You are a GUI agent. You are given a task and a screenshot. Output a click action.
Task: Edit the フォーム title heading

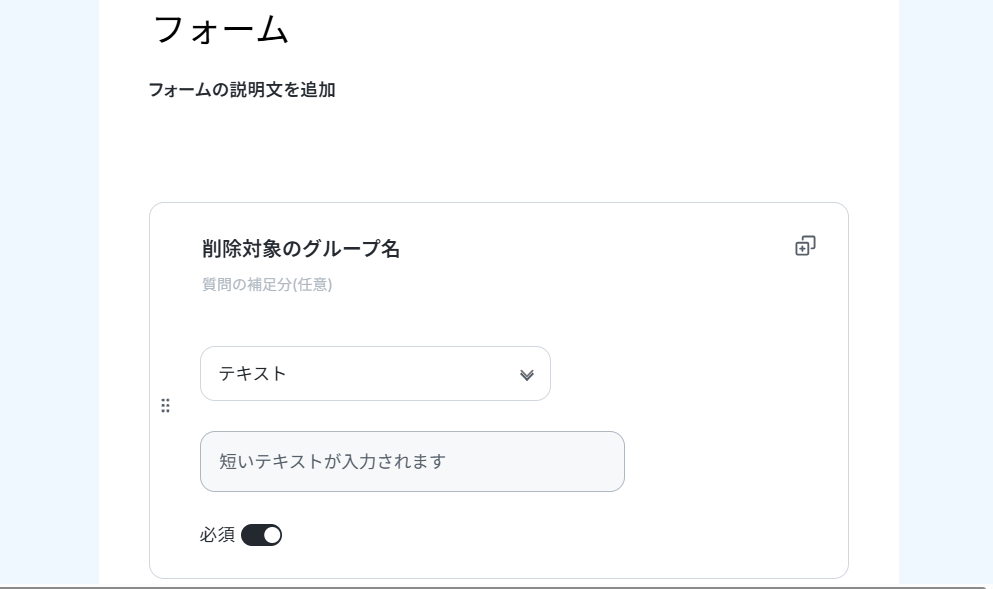(221, 28)
